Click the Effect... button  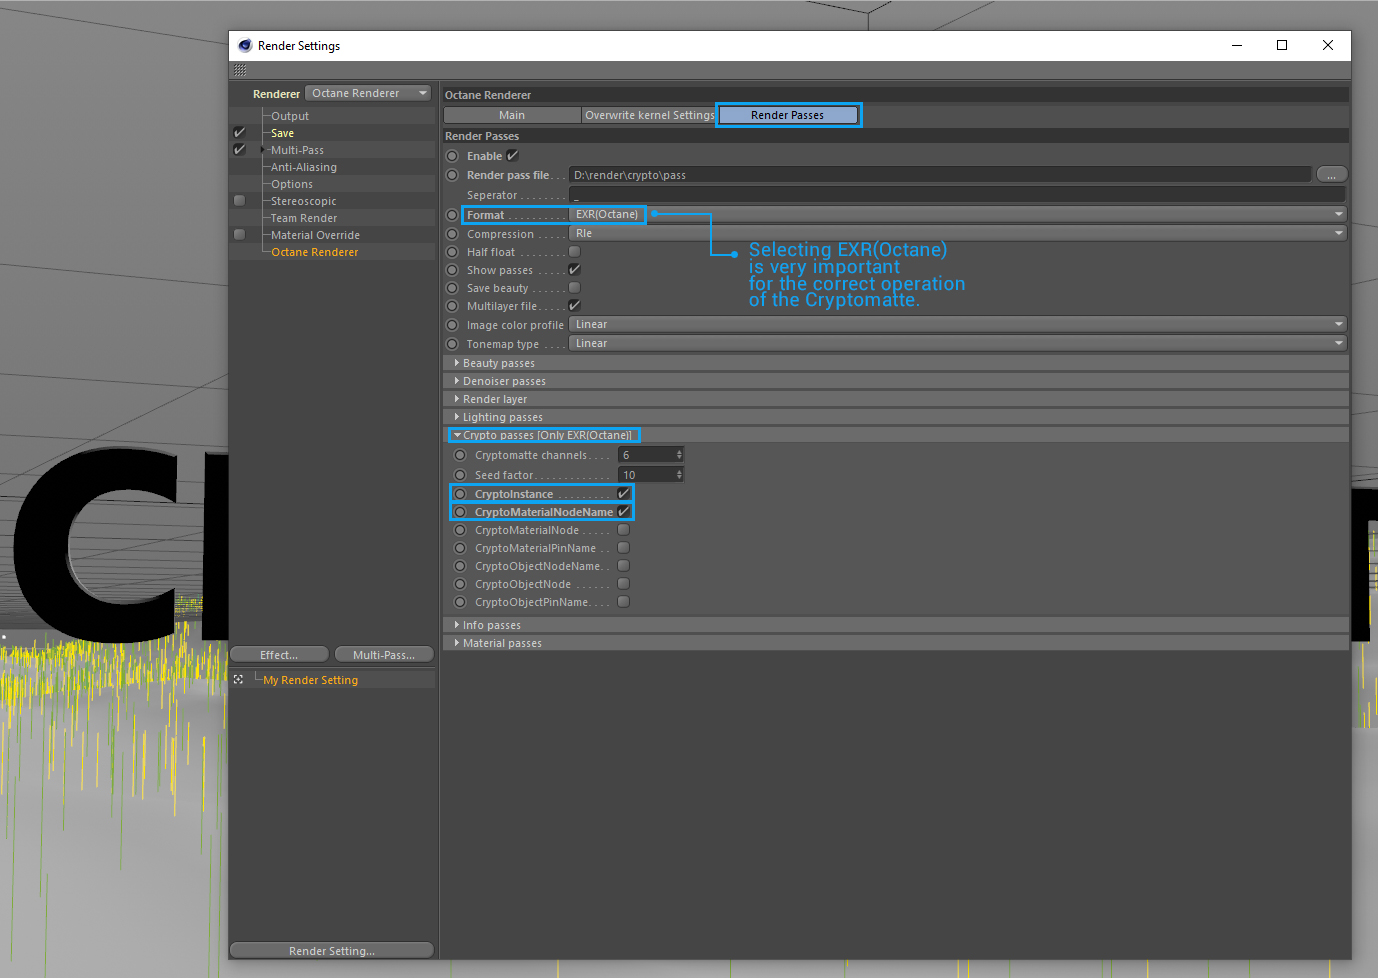(x=279, y=655)
